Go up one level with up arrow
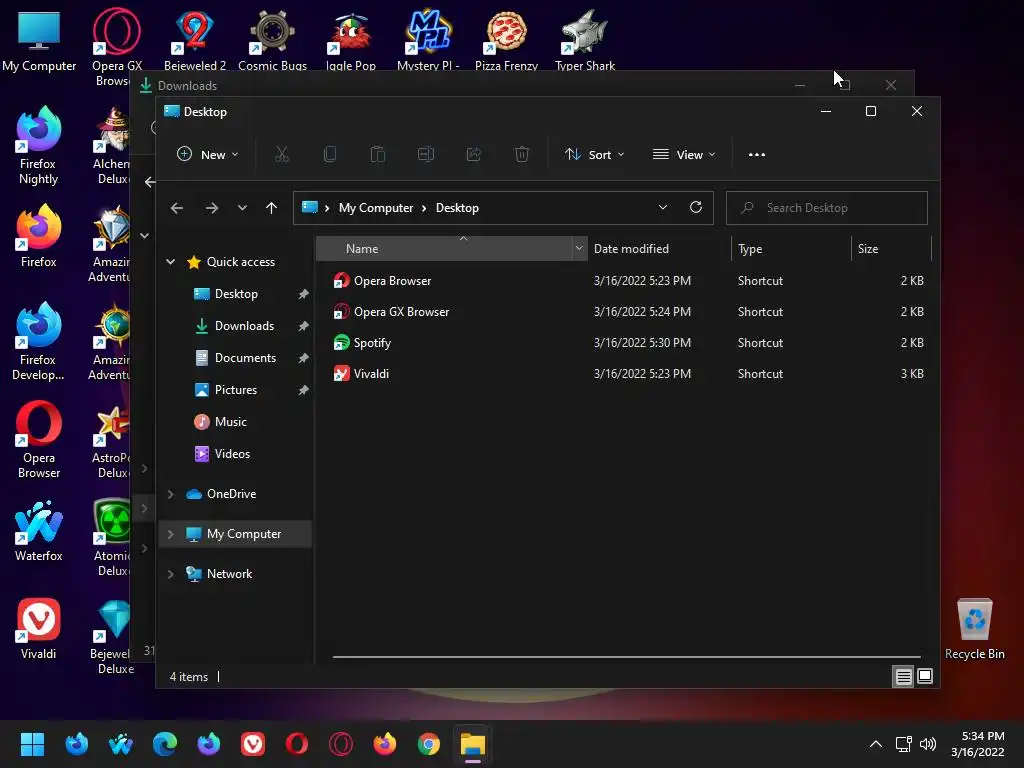1024x768 pixels. (x=271, y=208)
